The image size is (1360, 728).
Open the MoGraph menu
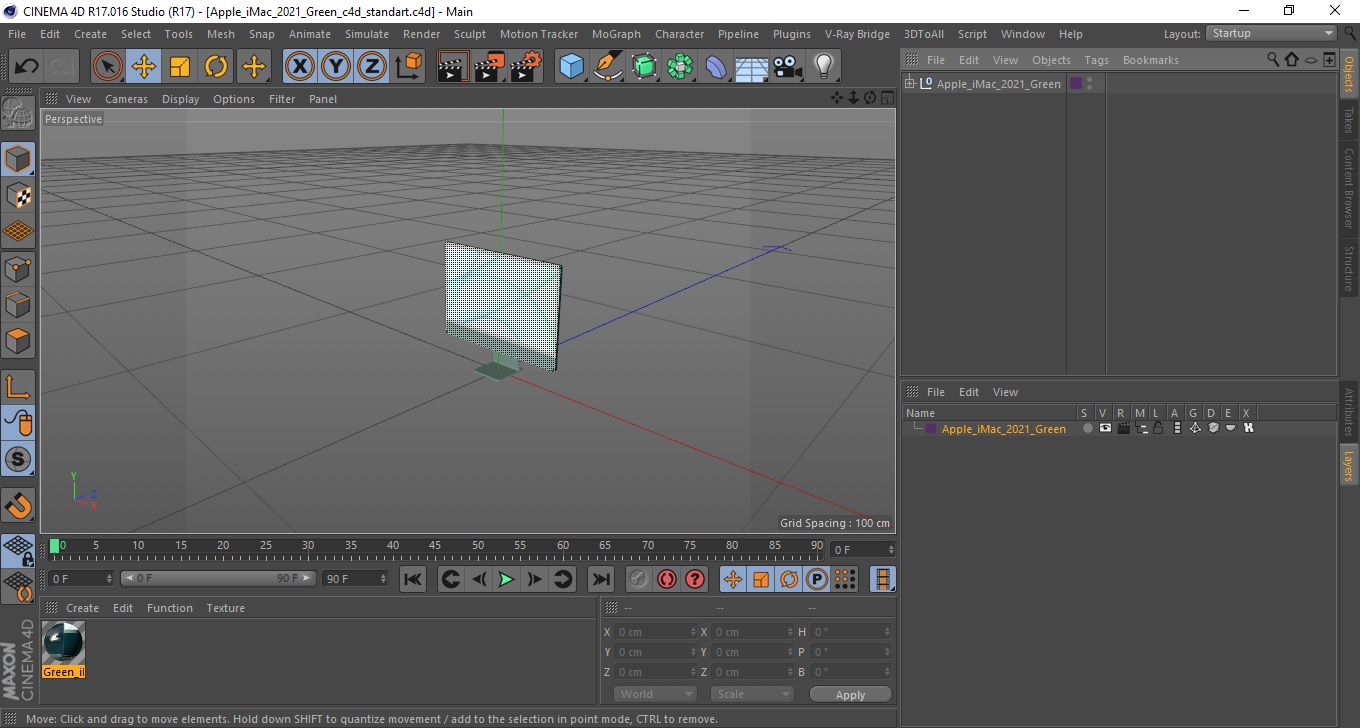pyautogui.click(x=616, y=34)
